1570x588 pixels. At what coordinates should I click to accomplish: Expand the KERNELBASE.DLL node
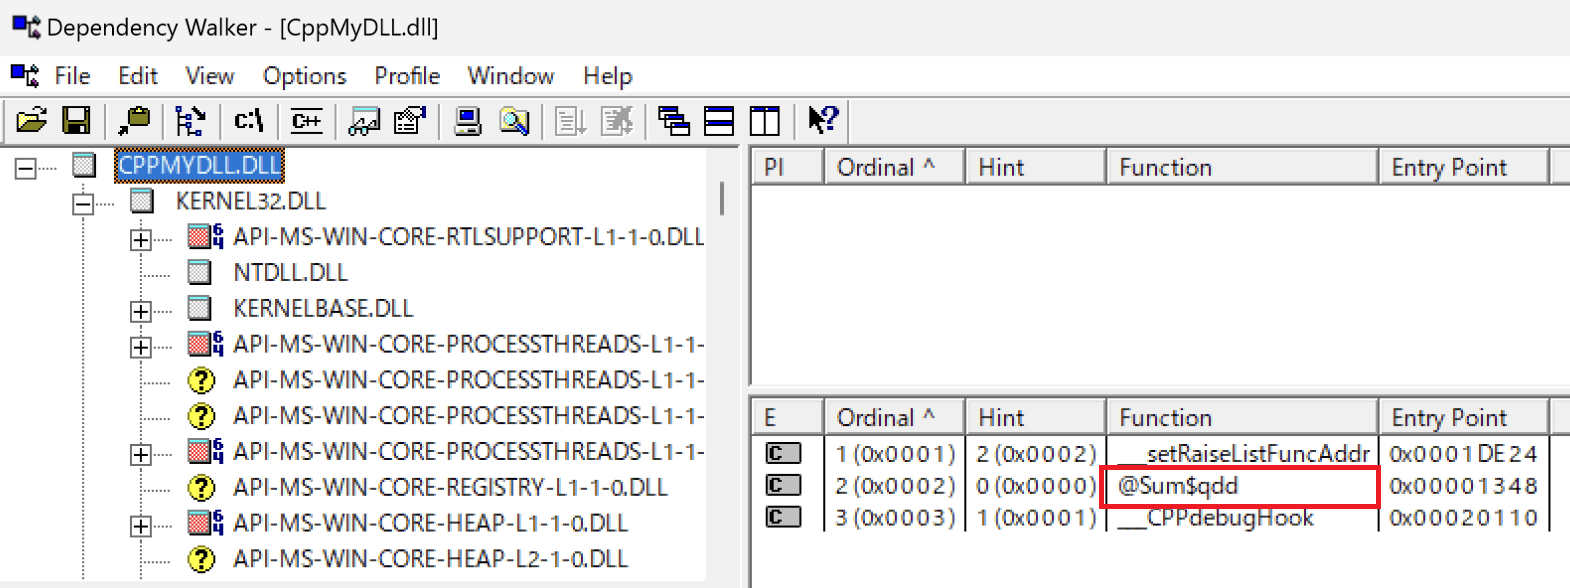pos(141,312)
